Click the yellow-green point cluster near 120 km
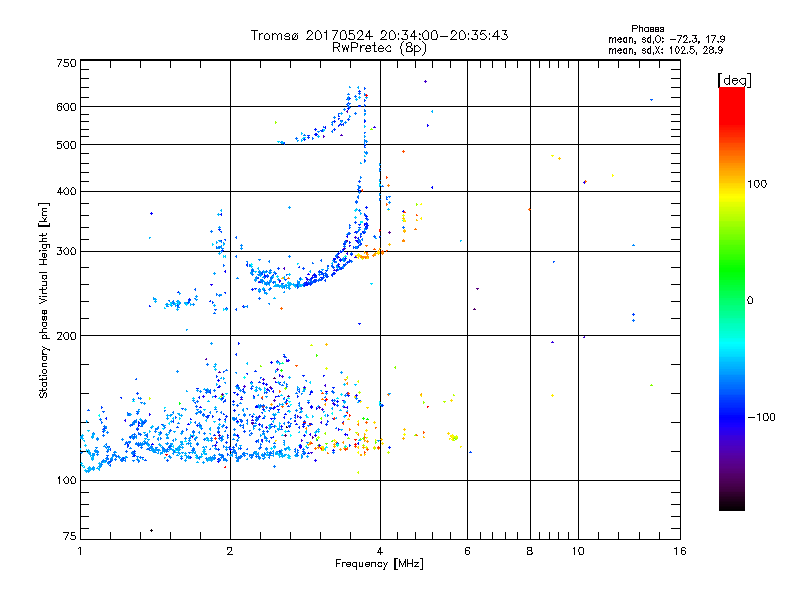 [453, 436]
